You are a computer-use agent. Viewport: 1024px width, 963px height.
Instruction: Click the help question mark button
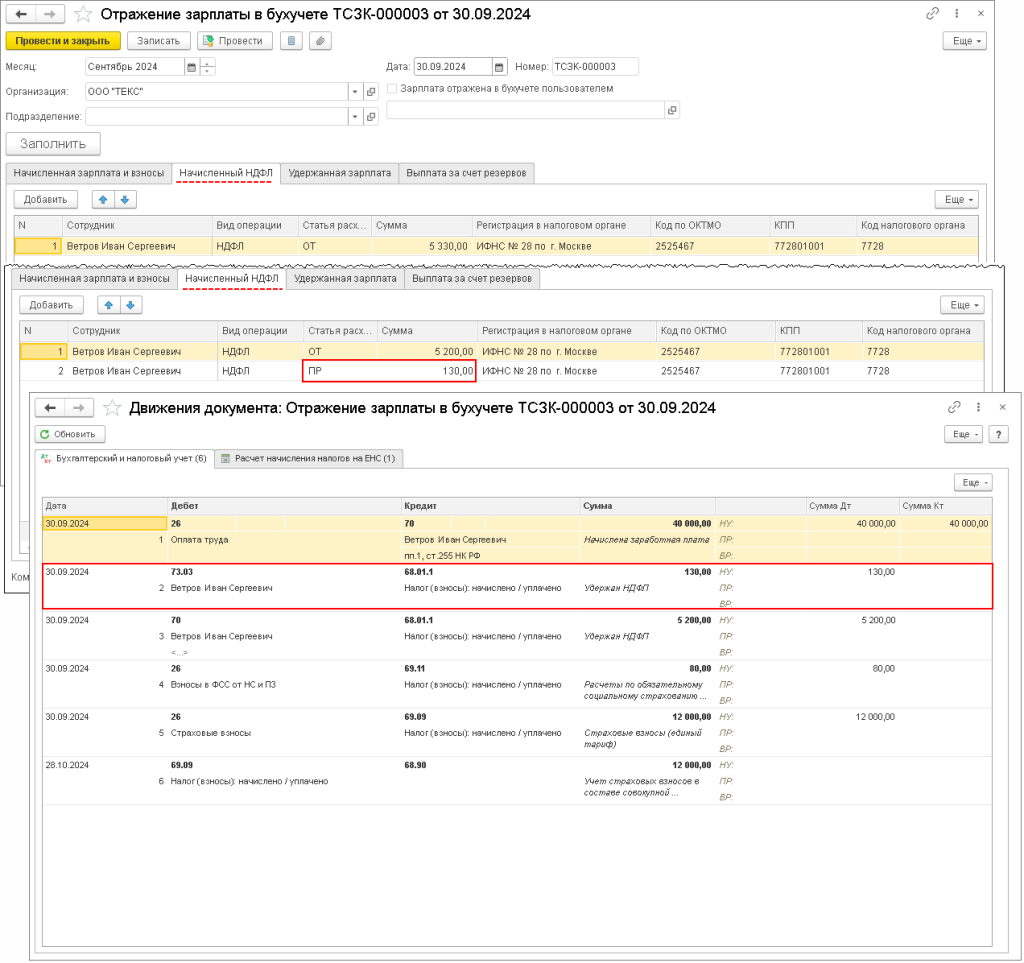pyautogui.click(x=997, y=434)
